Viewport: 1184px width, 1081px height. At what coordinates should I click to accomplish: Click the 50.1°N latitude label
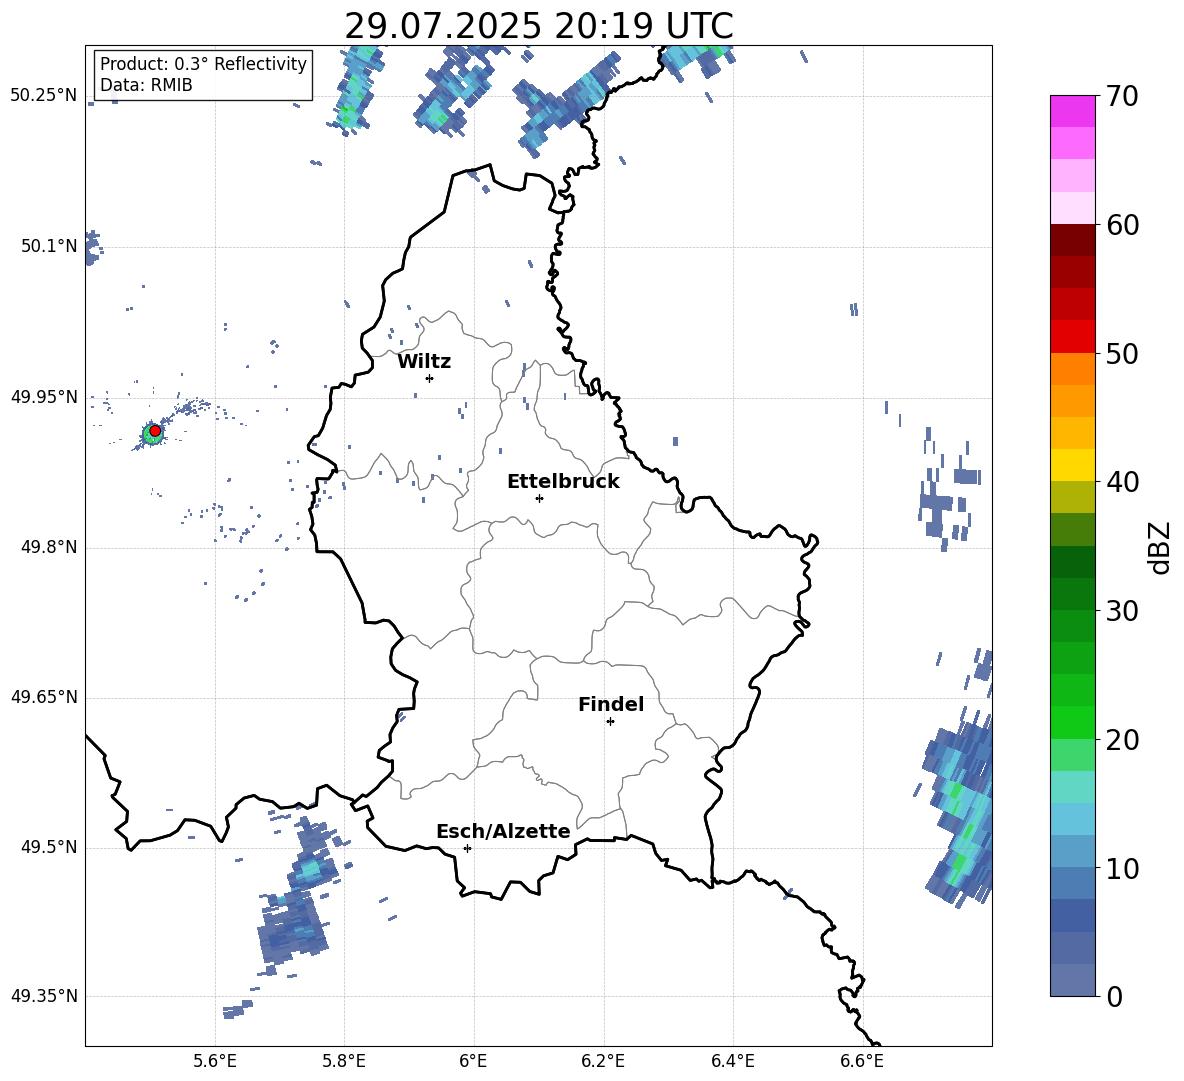[x=49, y=246]
